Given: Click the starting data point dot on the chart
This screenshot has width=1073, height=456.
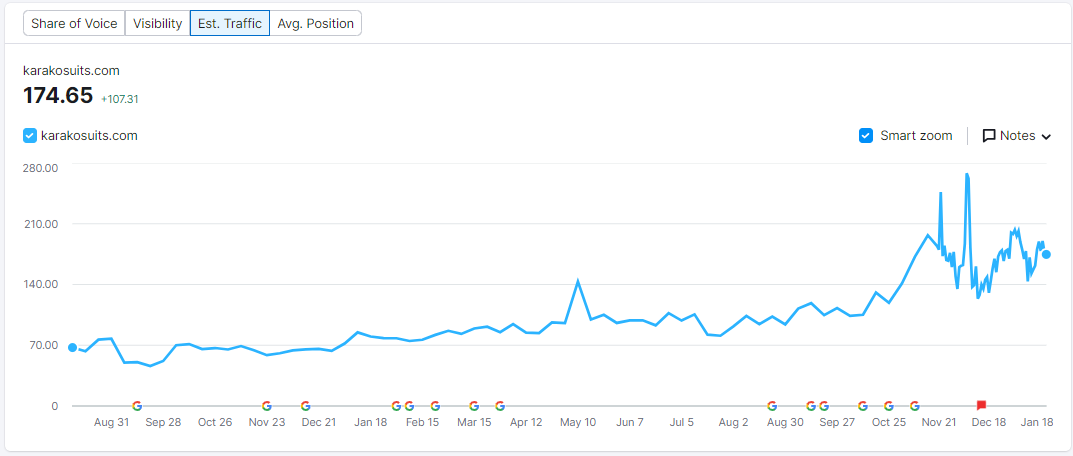Looking at the screenshot, I should tap(73, 347).
